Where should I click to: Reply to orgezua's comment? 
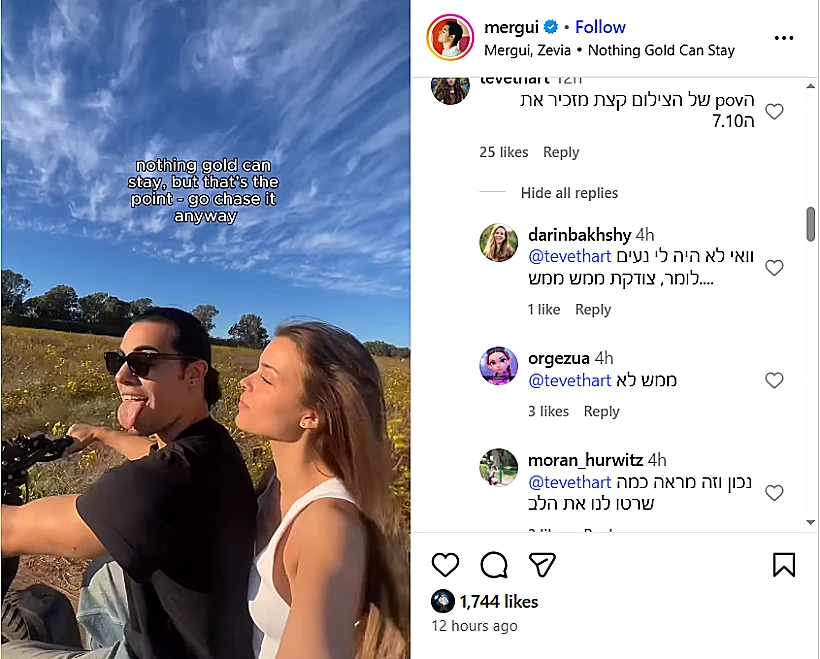coord(602,411)
